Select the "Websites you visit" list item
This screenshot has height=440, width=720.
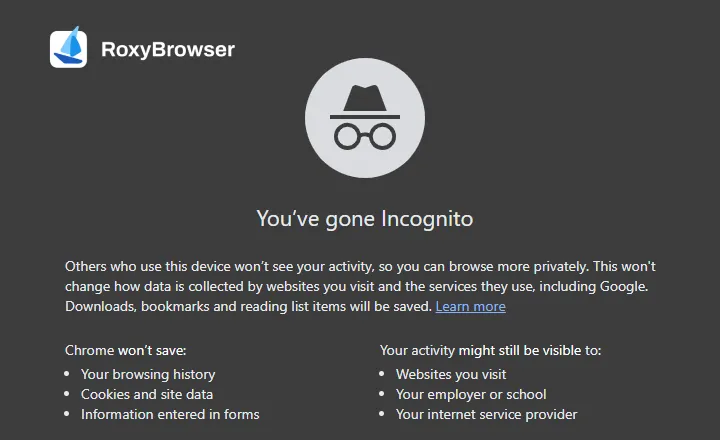pyautogui.click(x=451, y=374)
